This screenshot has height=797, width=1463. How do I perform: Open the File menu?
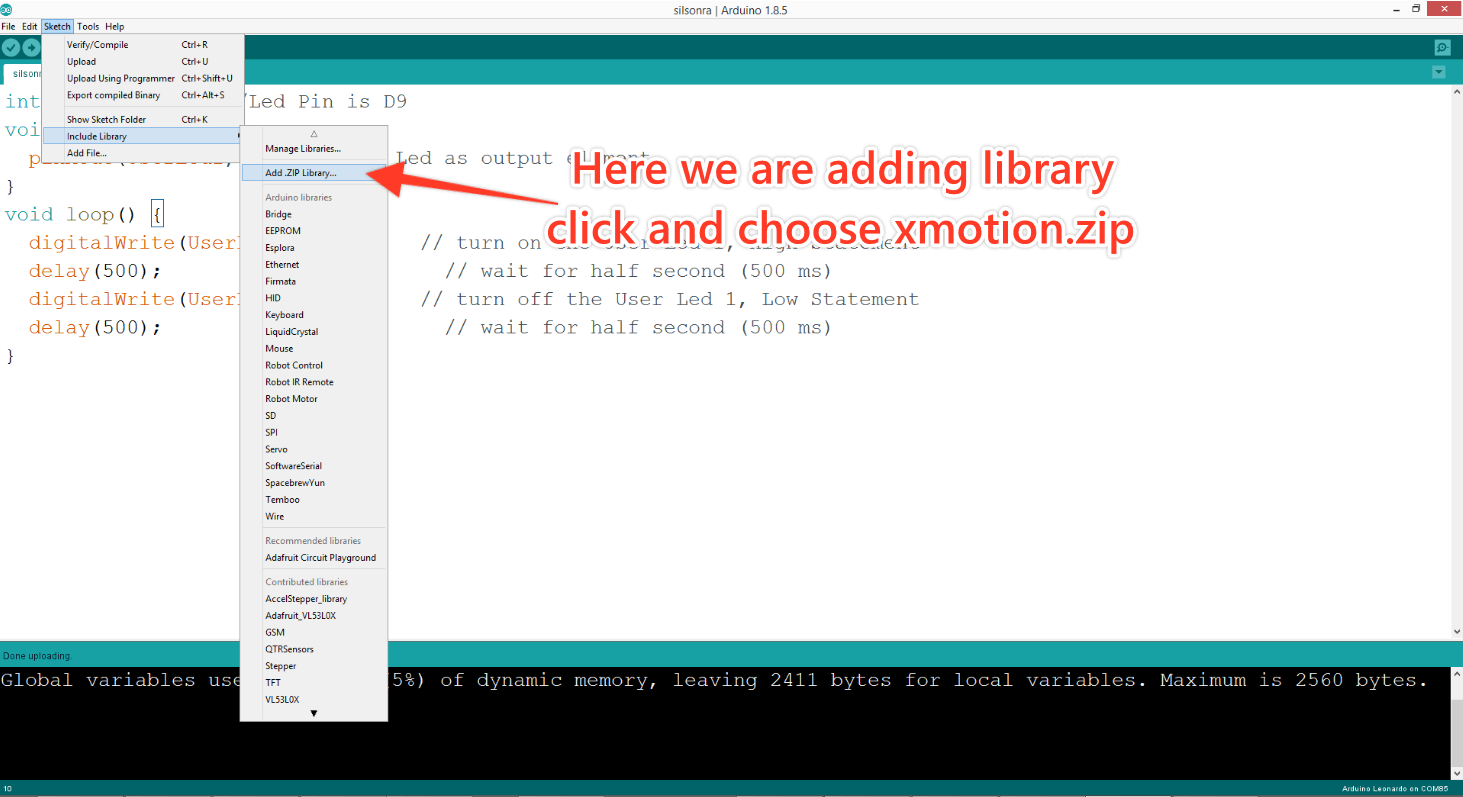click(8, 27)
